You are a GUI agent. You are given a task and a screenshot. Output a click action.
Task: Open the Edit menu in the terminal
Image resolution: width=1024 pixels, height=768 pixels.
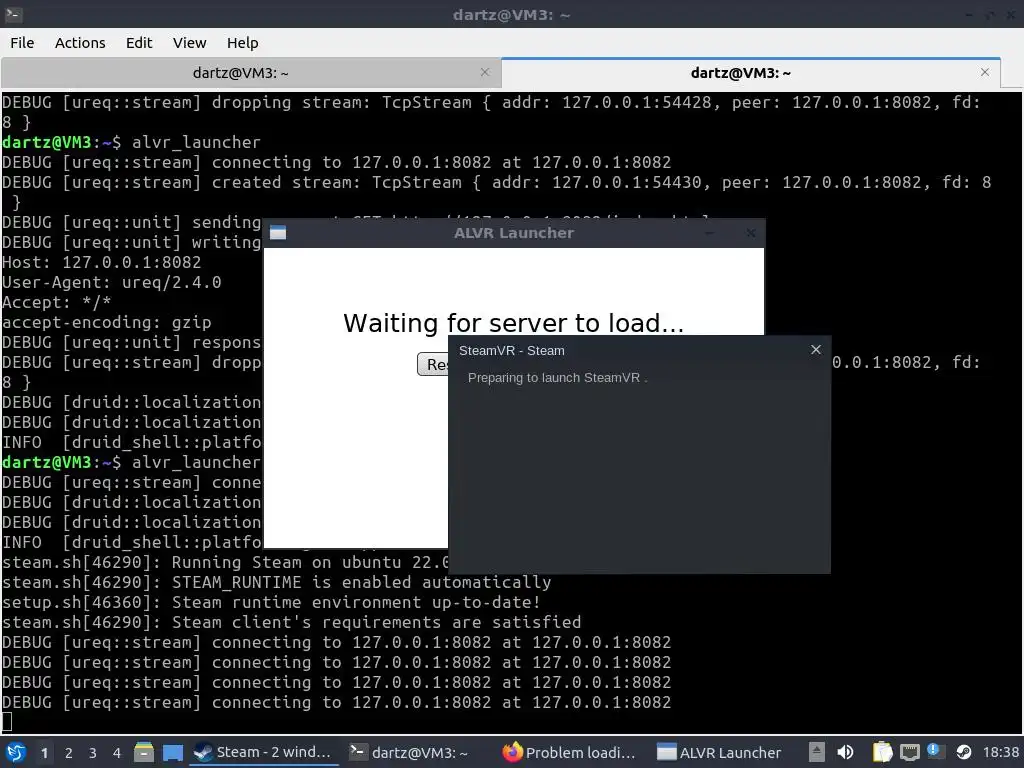point(138,42)
